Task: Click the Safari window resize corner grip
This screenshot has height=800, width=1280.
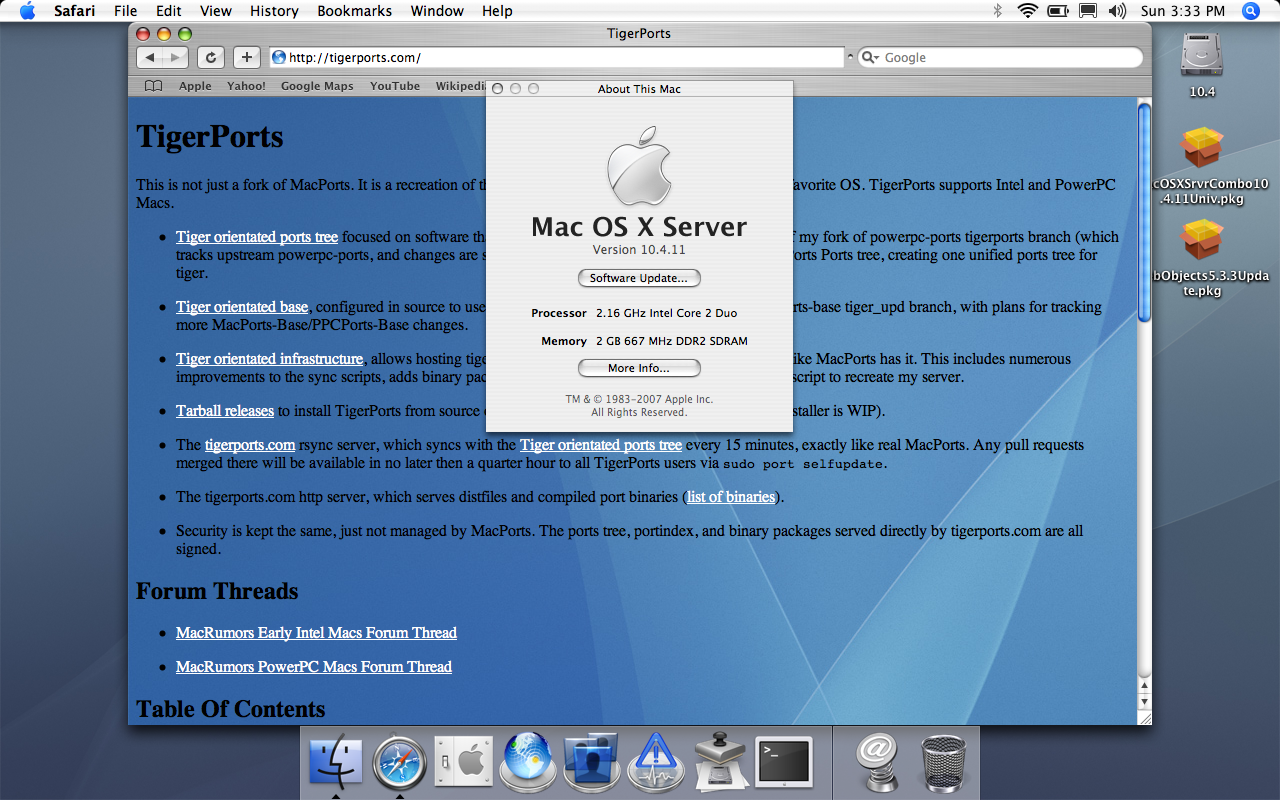Action: click(x=1145, y=718)
